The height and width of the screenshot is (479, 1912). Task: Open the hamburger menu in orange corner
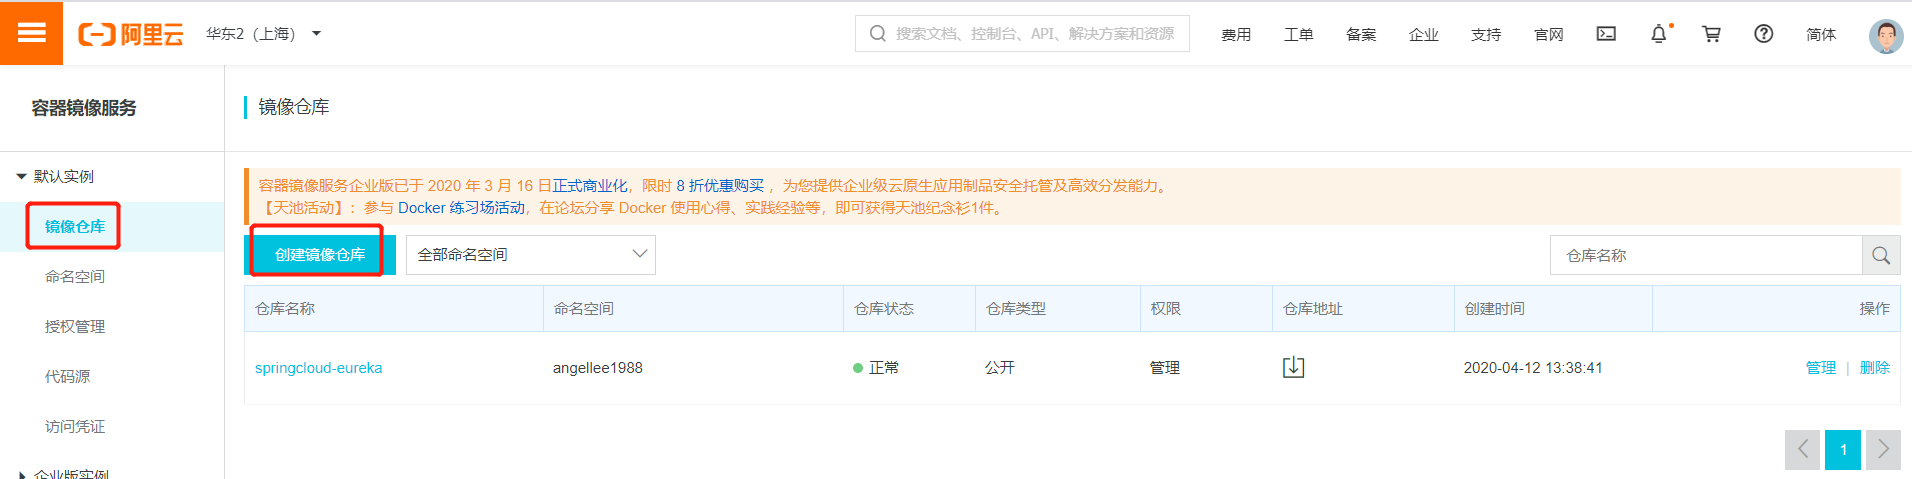click(31, 33)
